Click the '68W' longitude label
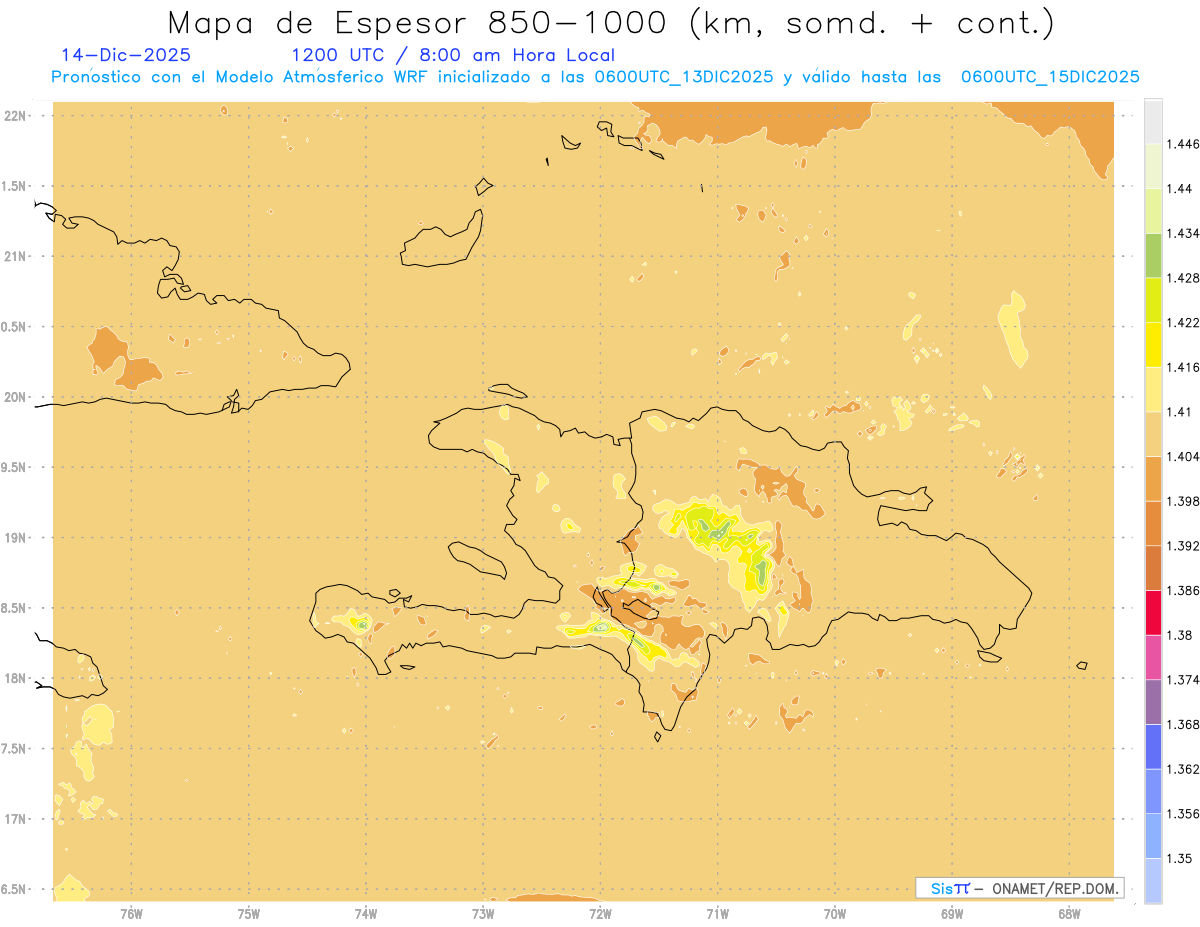1200x927 pixels. point(1069,914)
